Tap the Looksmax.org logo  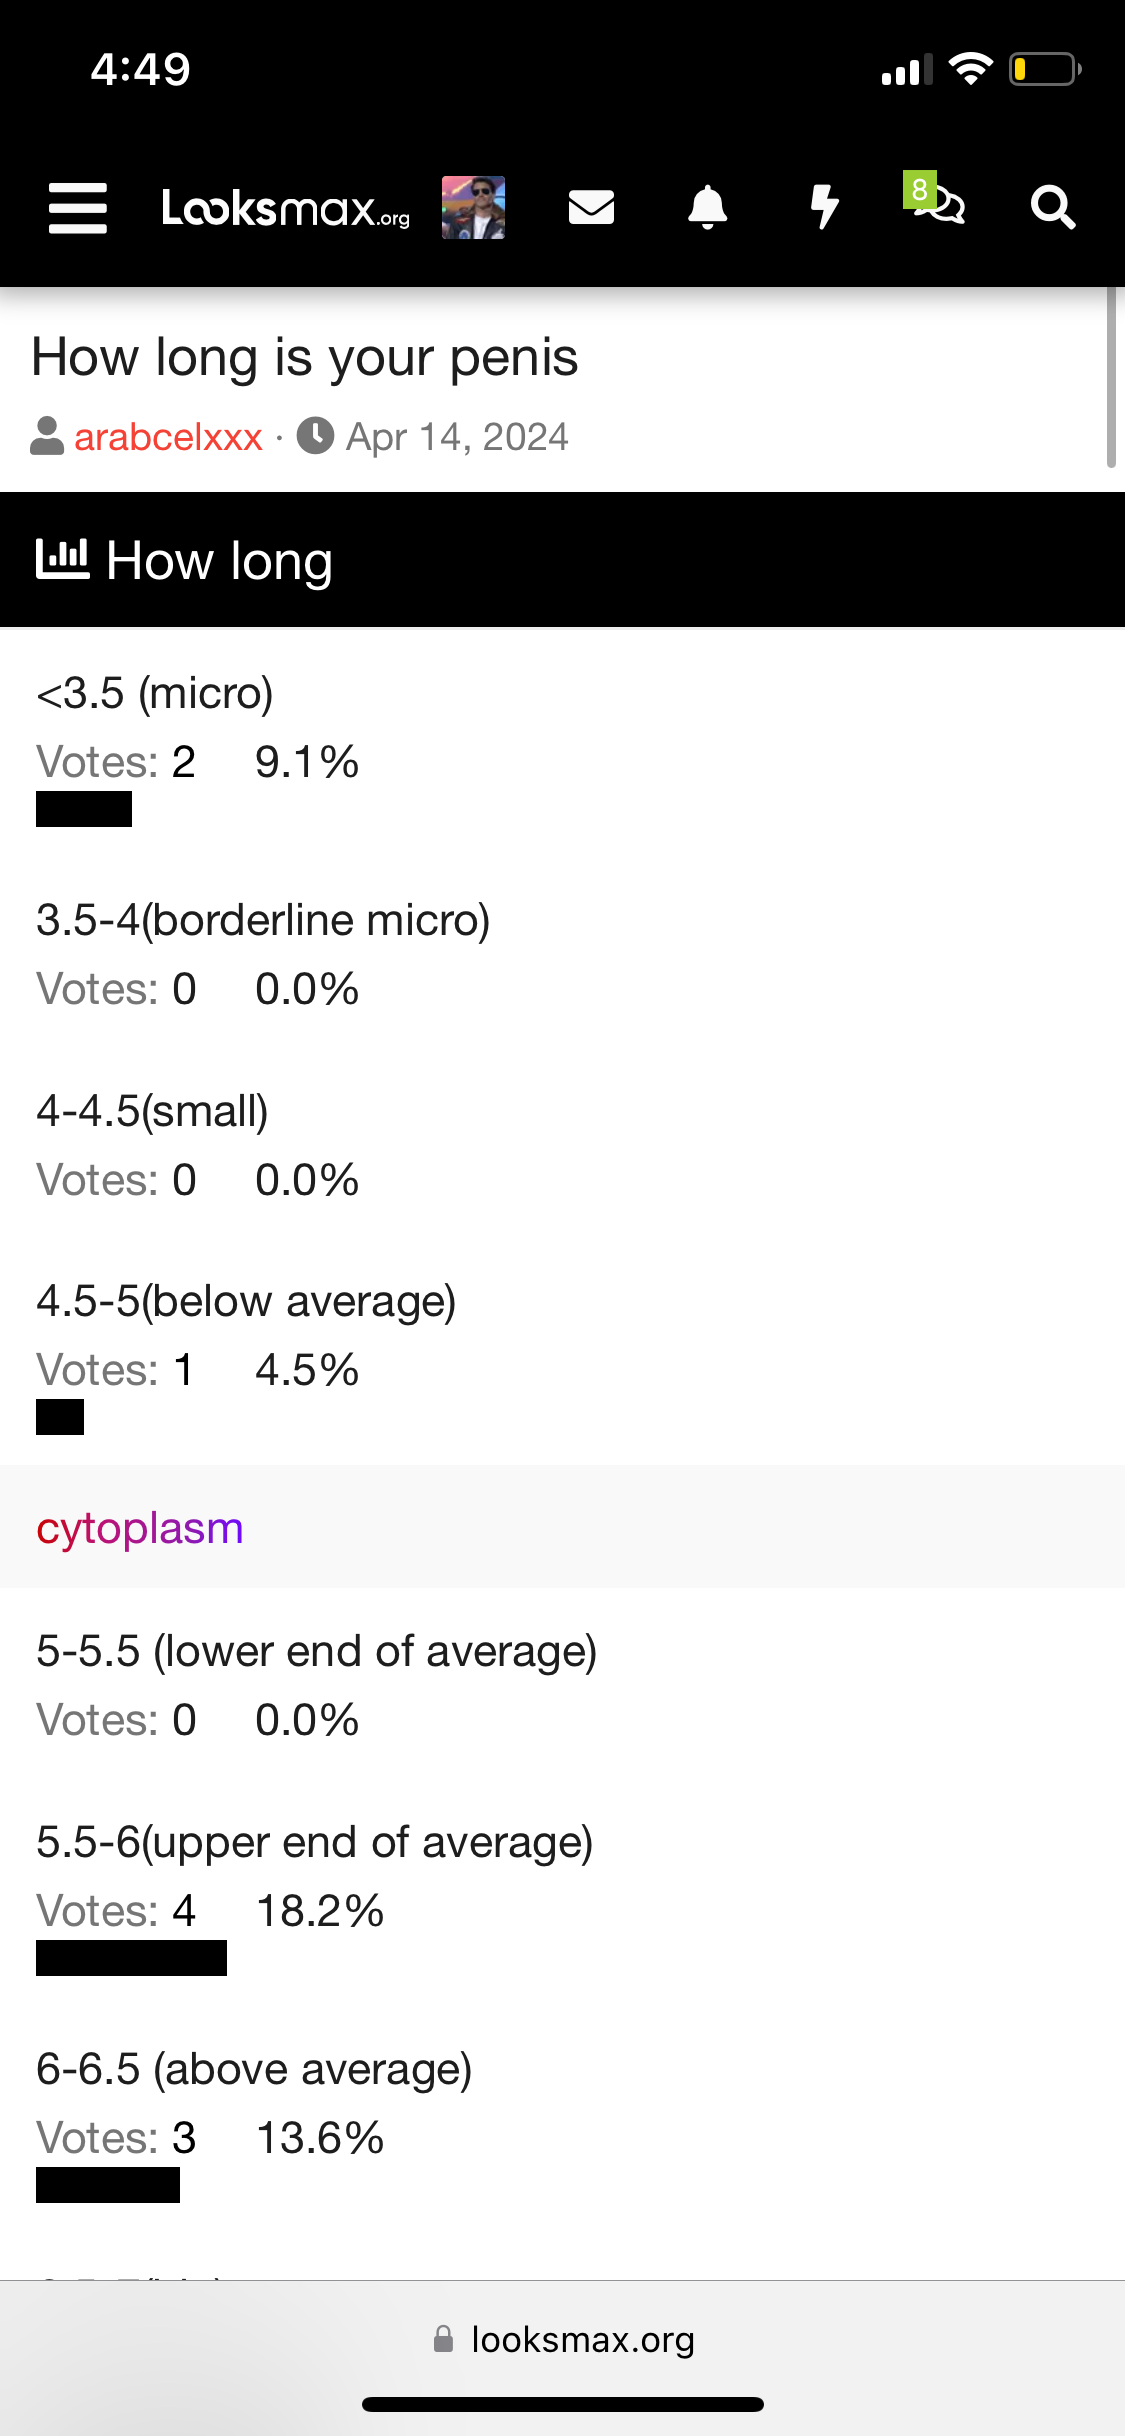286,208
